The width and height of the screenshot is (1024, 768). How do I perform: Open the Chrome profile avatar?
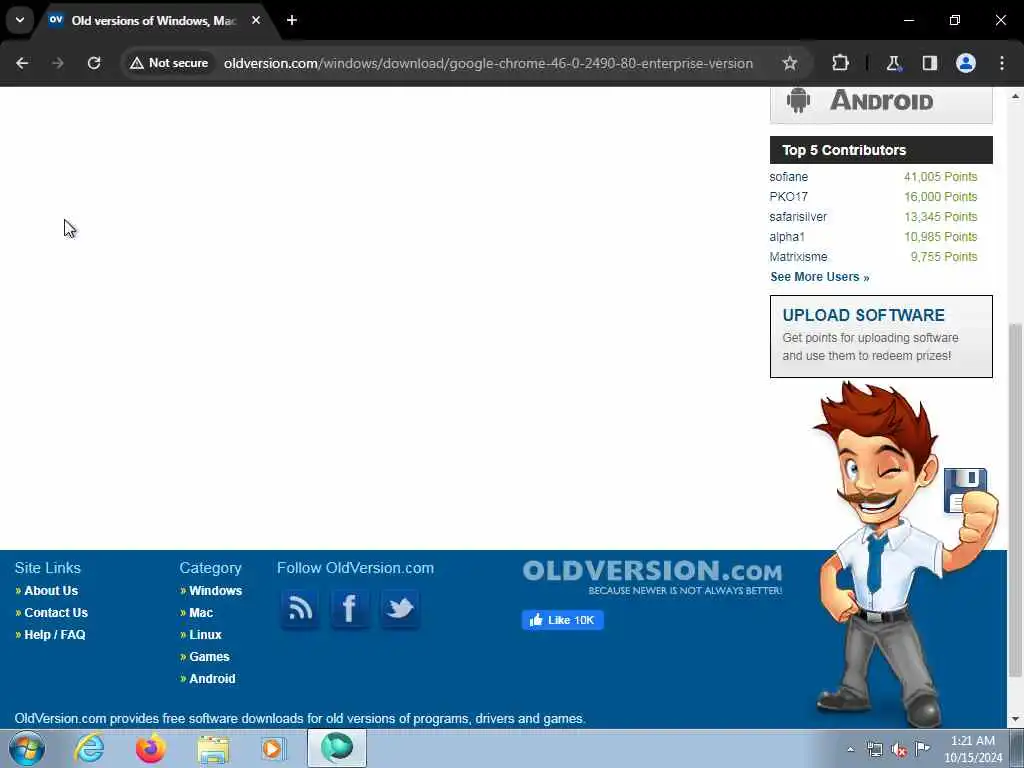coord(966,63)
